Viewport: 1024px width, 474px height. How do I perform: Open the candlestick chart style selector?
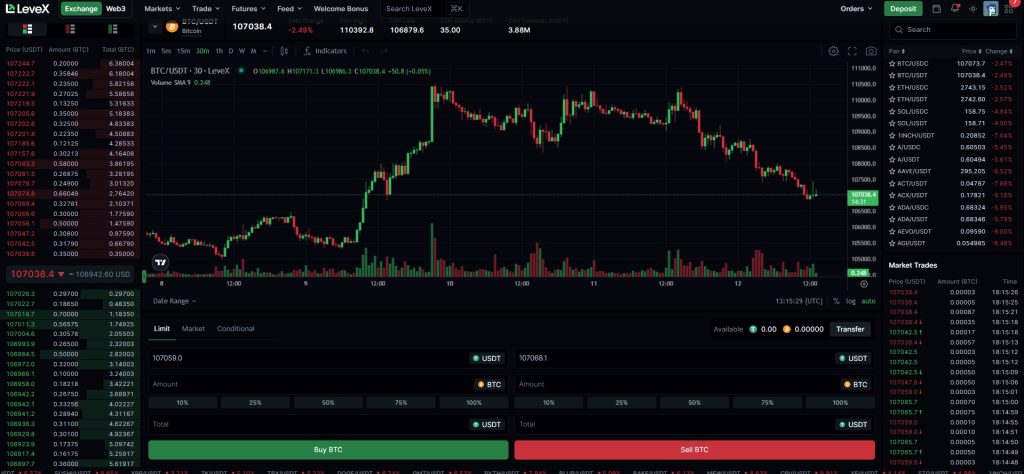284,51
